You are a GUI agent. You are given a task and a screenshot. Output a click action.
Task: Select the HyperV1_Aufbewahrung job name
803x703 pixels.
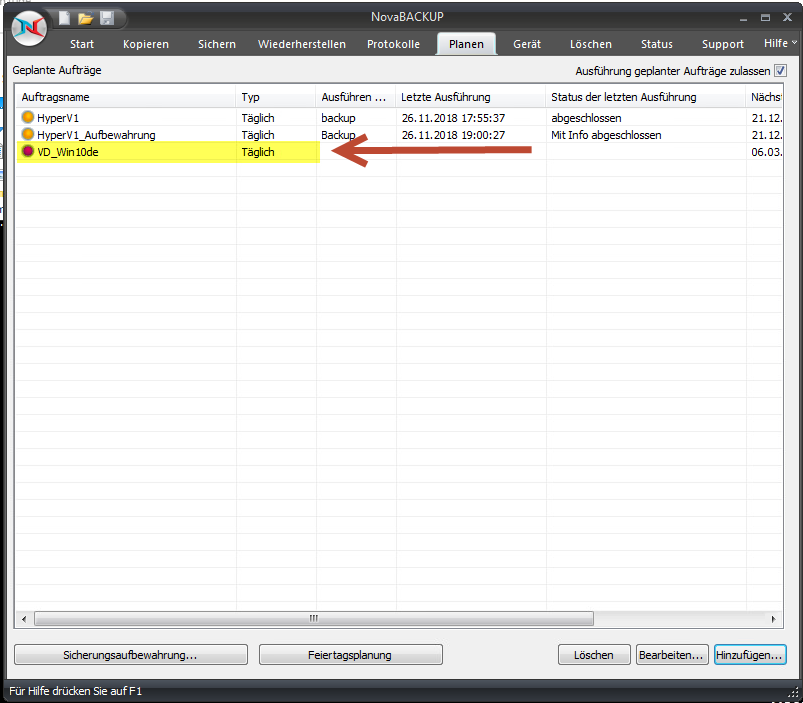96,135
